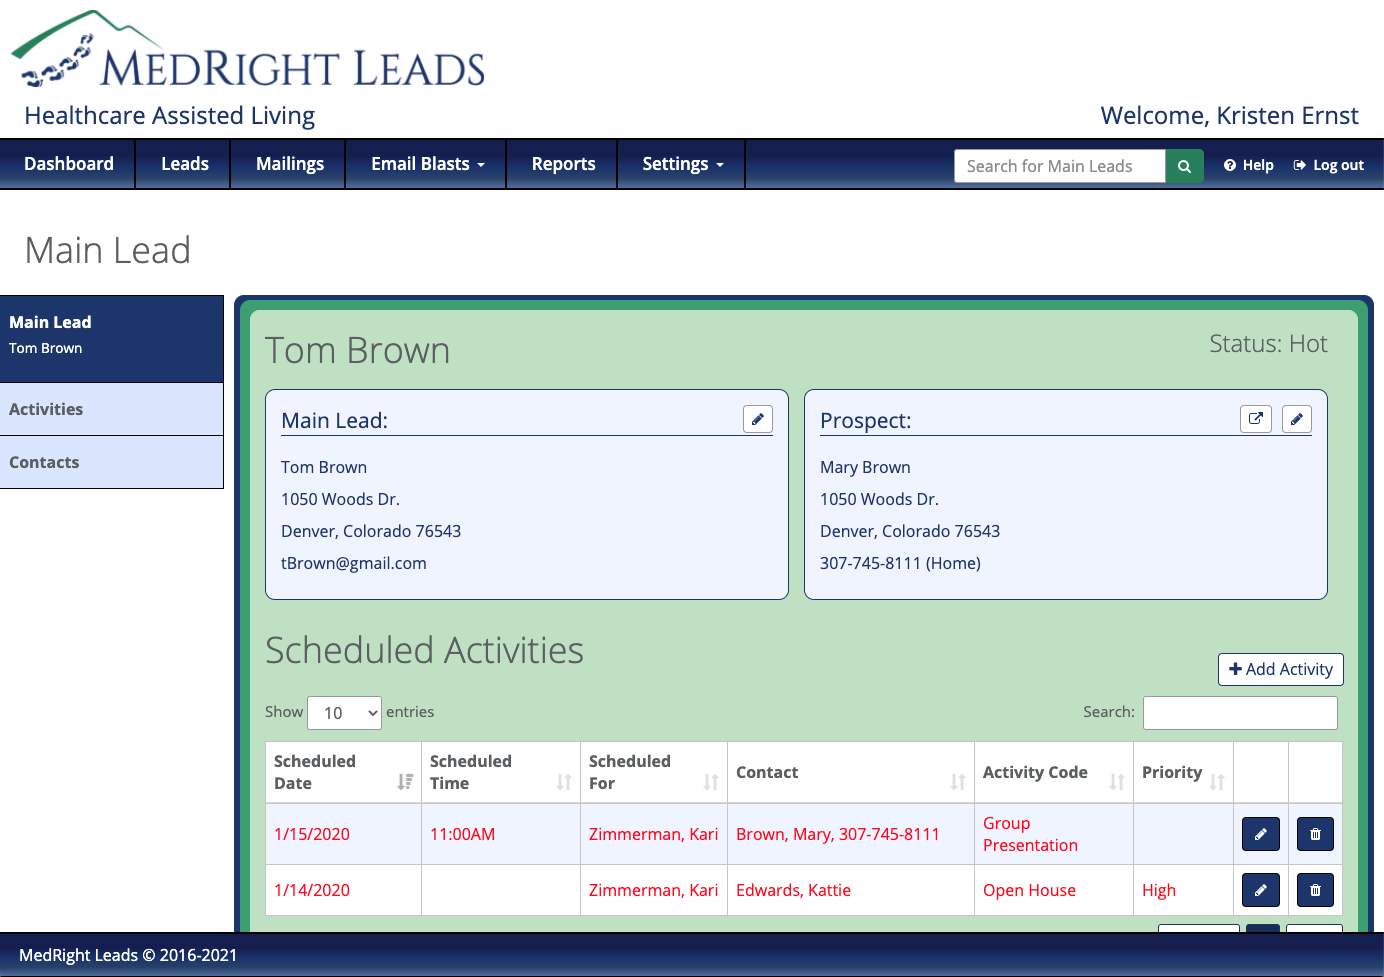
Task: Log out of the application
Action: point(1329,165)
